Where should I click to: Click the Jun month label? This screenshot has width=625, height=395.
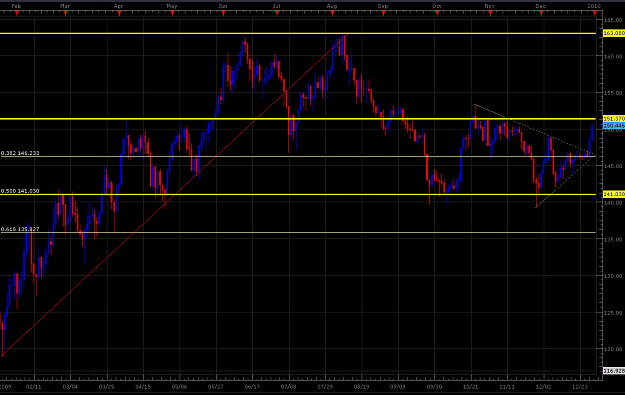coord(222,6)
